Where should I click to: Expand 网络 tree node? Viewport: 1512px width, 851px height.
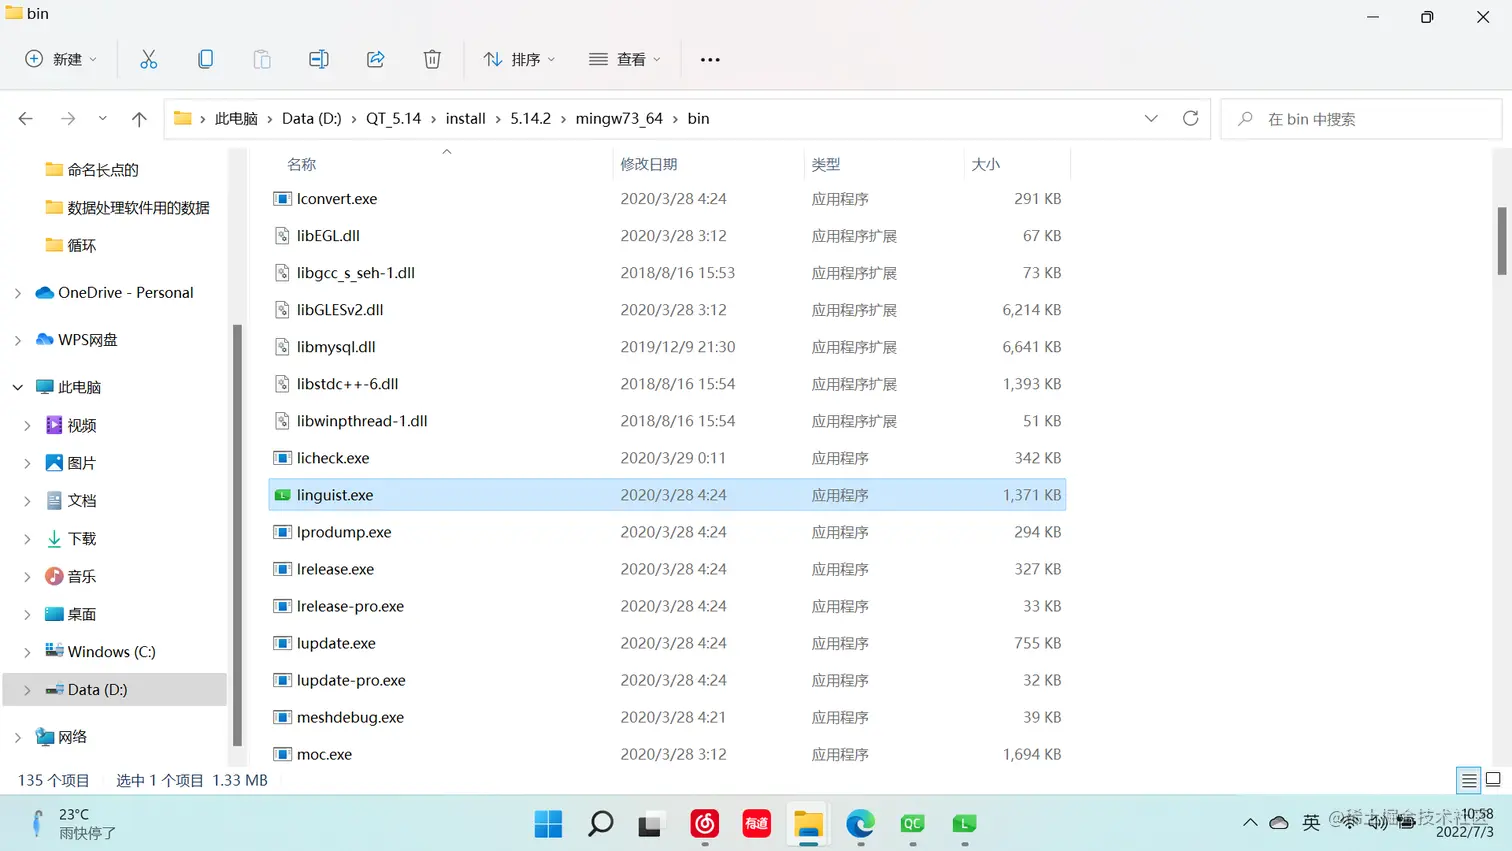click(x=18, y=737)
